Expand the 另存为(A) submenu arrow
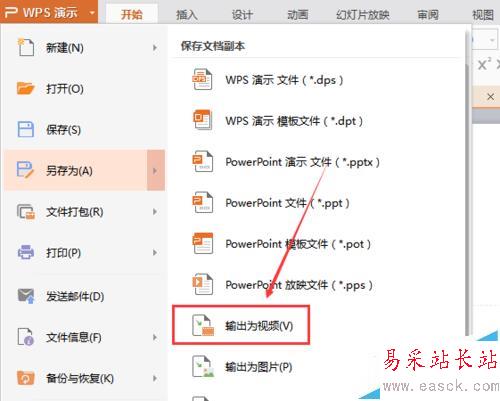This screenshot has height=401, width=500. (155, 170)
